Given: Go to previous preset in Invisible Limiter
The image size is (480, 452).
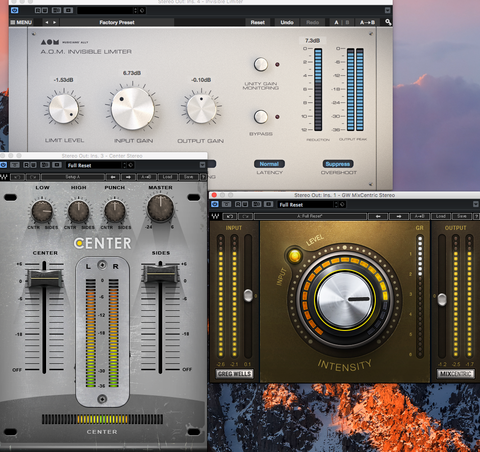Looking at the screenshot, I should pos(47,22).
